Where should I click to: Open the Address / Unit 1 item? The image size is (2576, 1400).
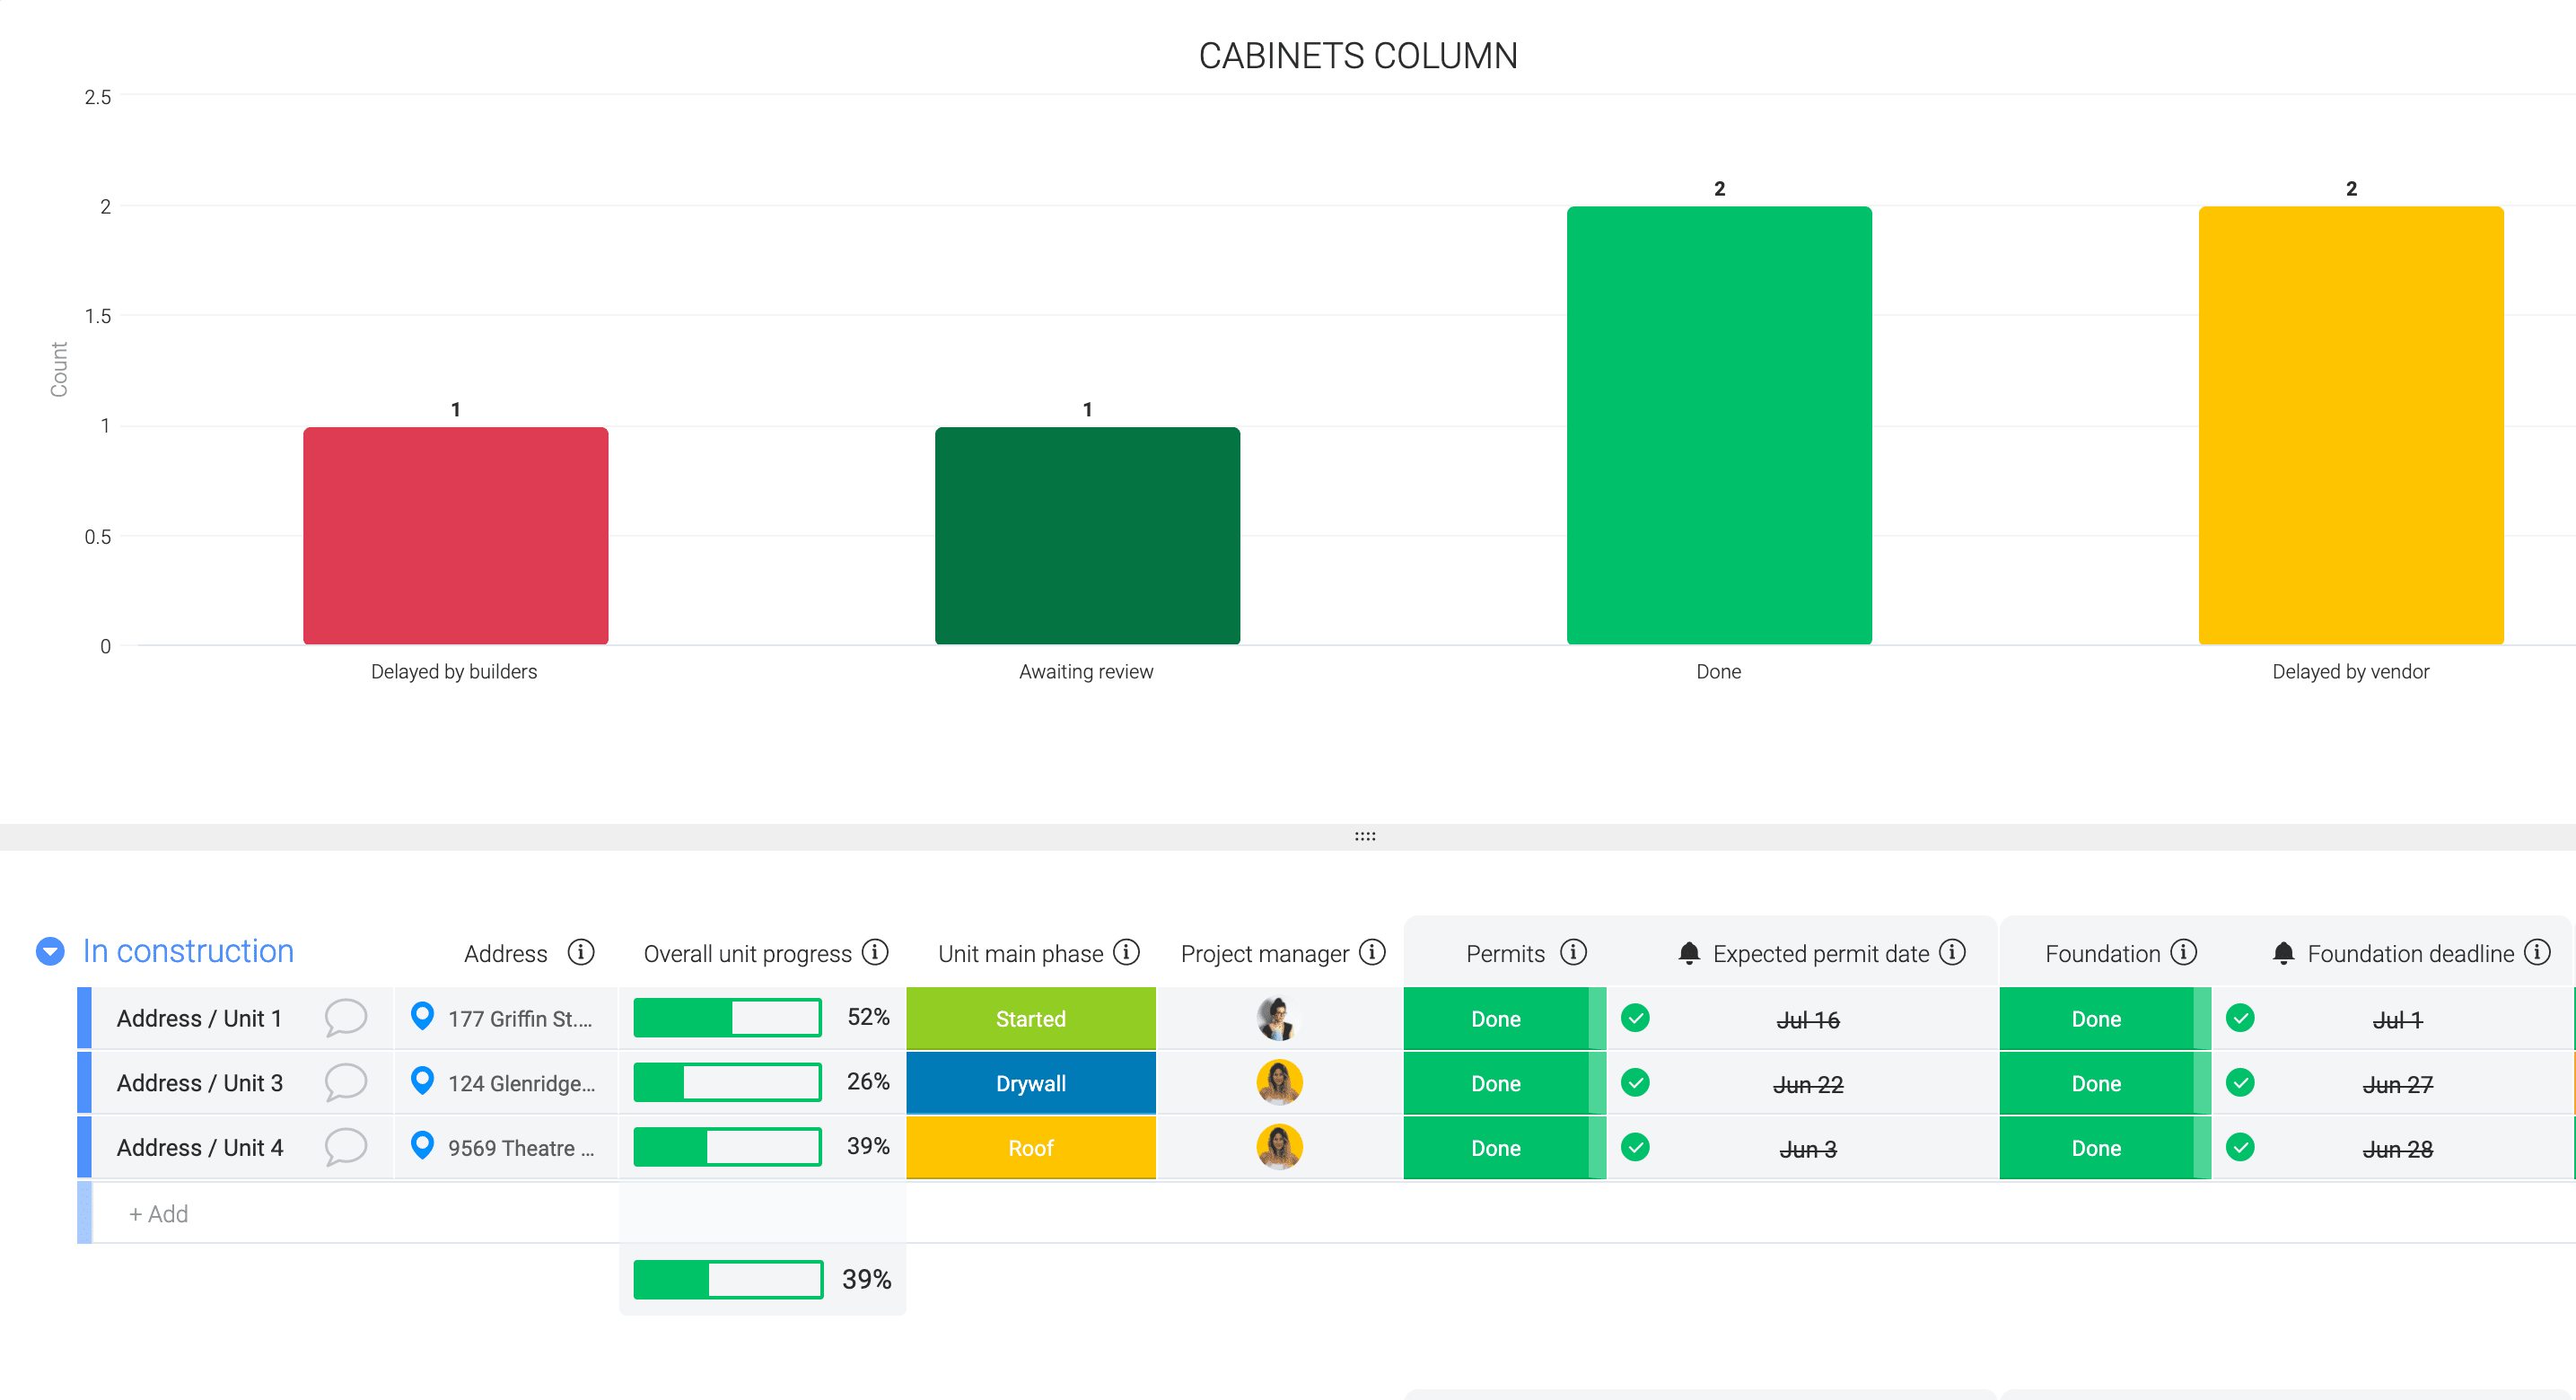click(199, 1018)
